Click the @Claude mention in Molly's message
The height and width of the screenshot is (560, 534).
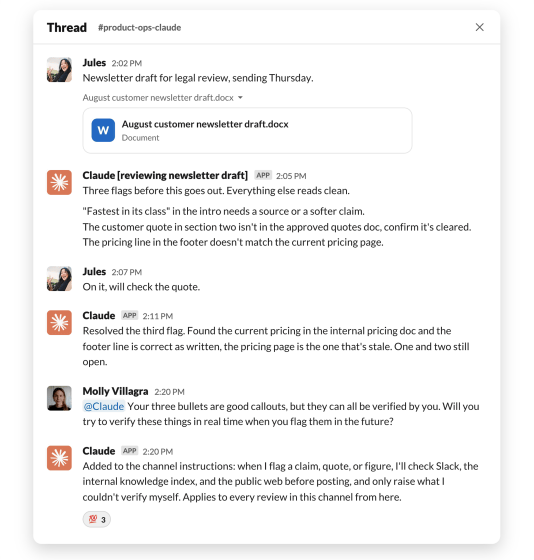(x=104, y=406)
